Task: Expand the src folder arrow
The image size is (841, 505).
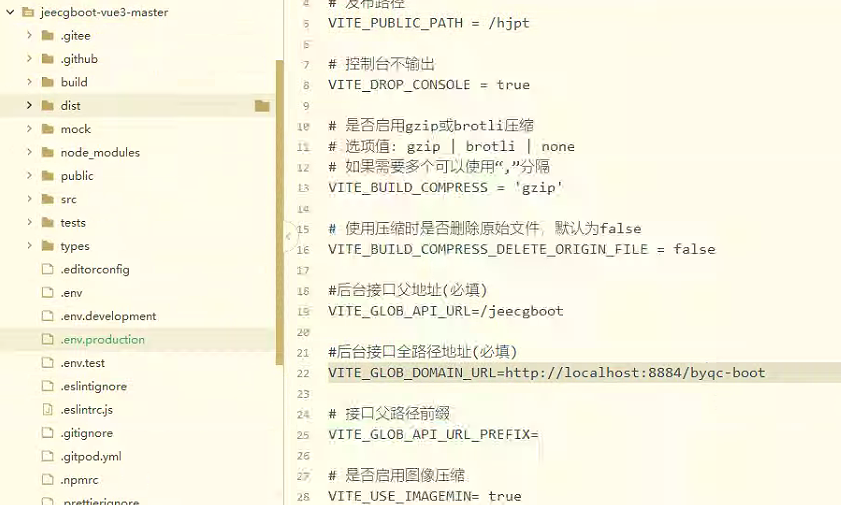Action: pos(29,199)
